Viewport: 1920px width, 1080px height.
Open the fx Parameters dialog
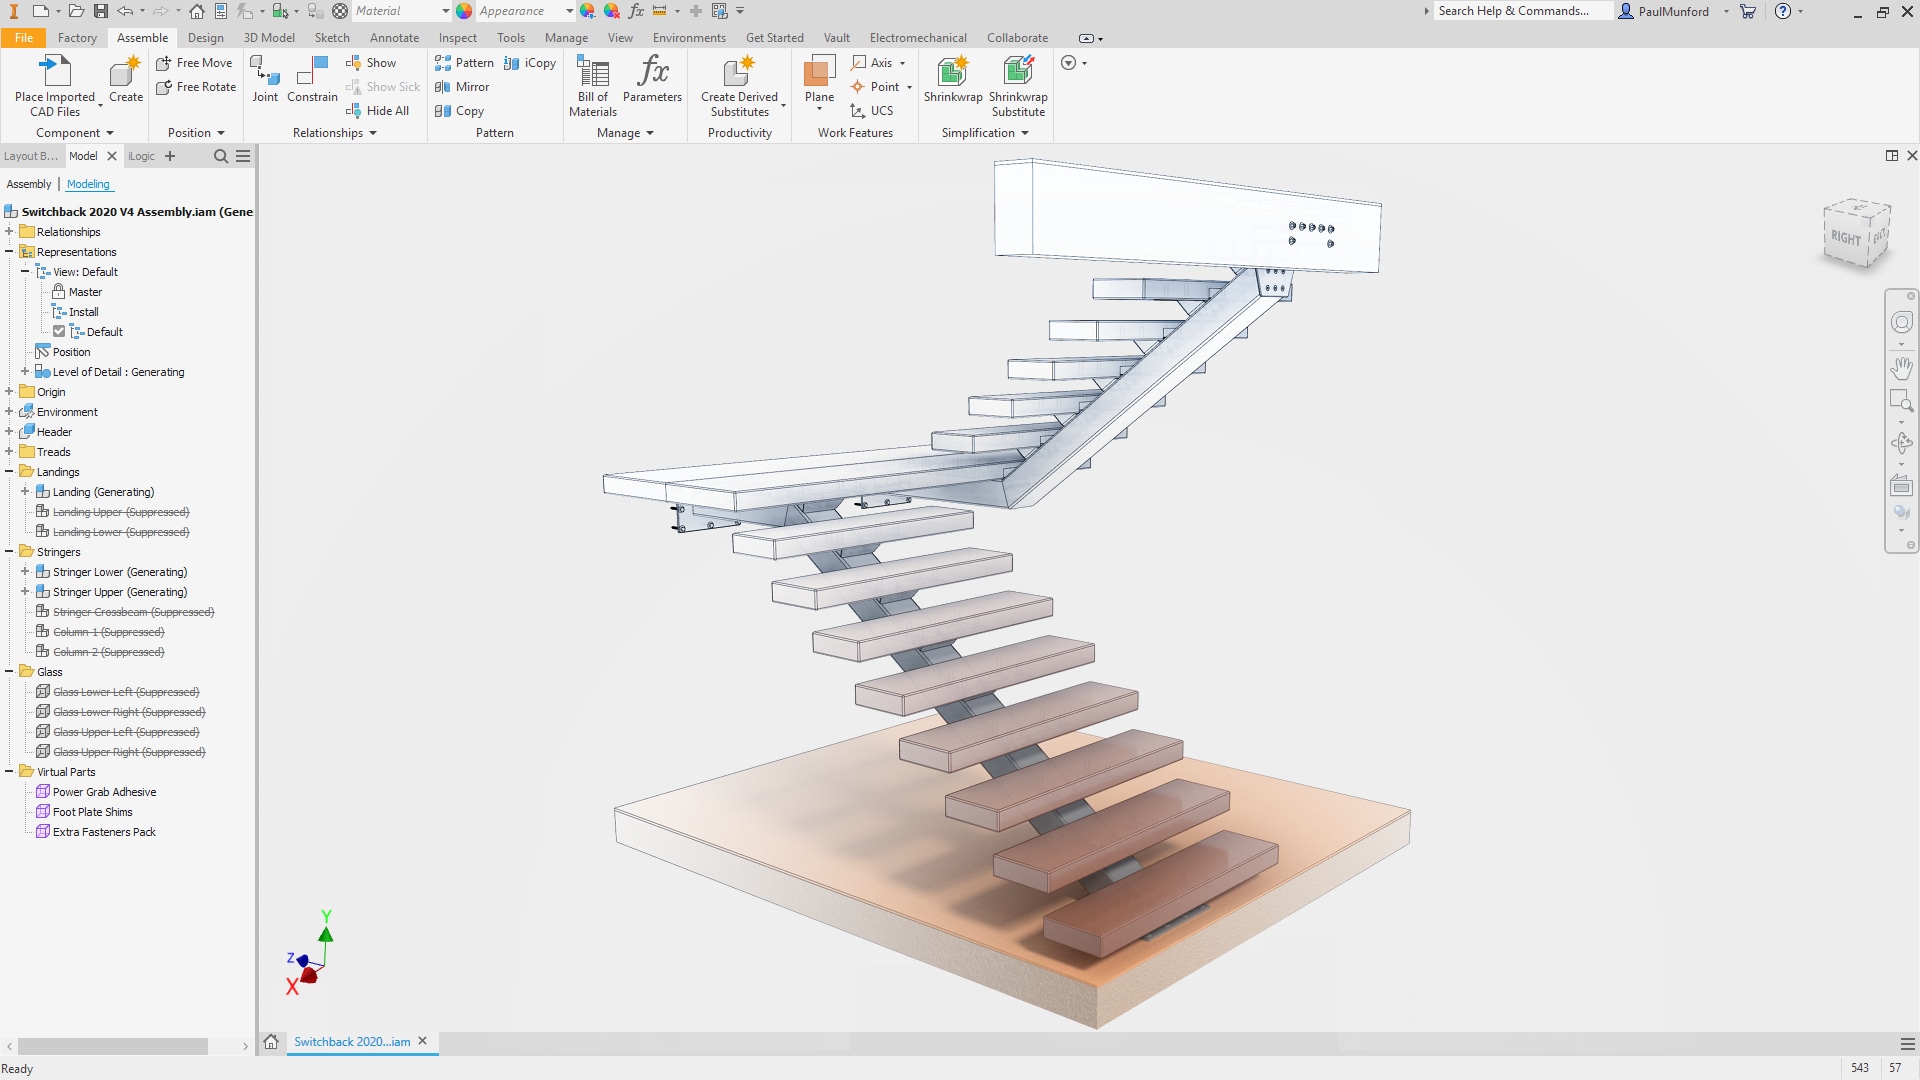tap(652, 72)
